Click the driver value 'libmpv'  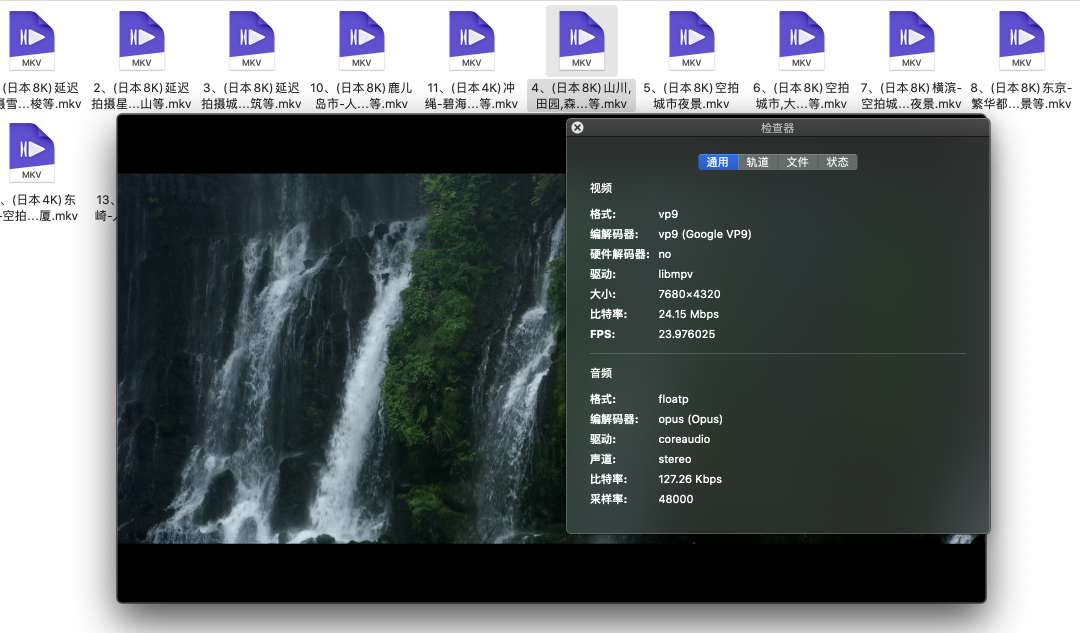click(676, 274)
